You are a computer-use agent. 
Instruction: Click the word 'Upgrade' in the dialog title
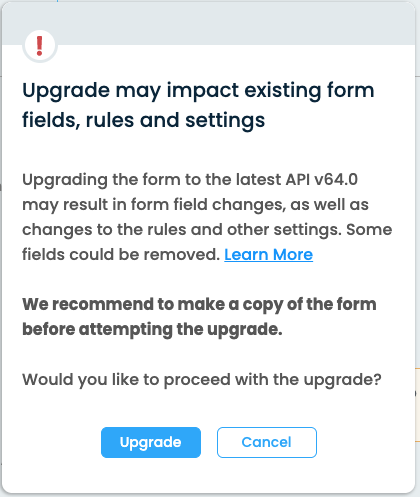66,91
